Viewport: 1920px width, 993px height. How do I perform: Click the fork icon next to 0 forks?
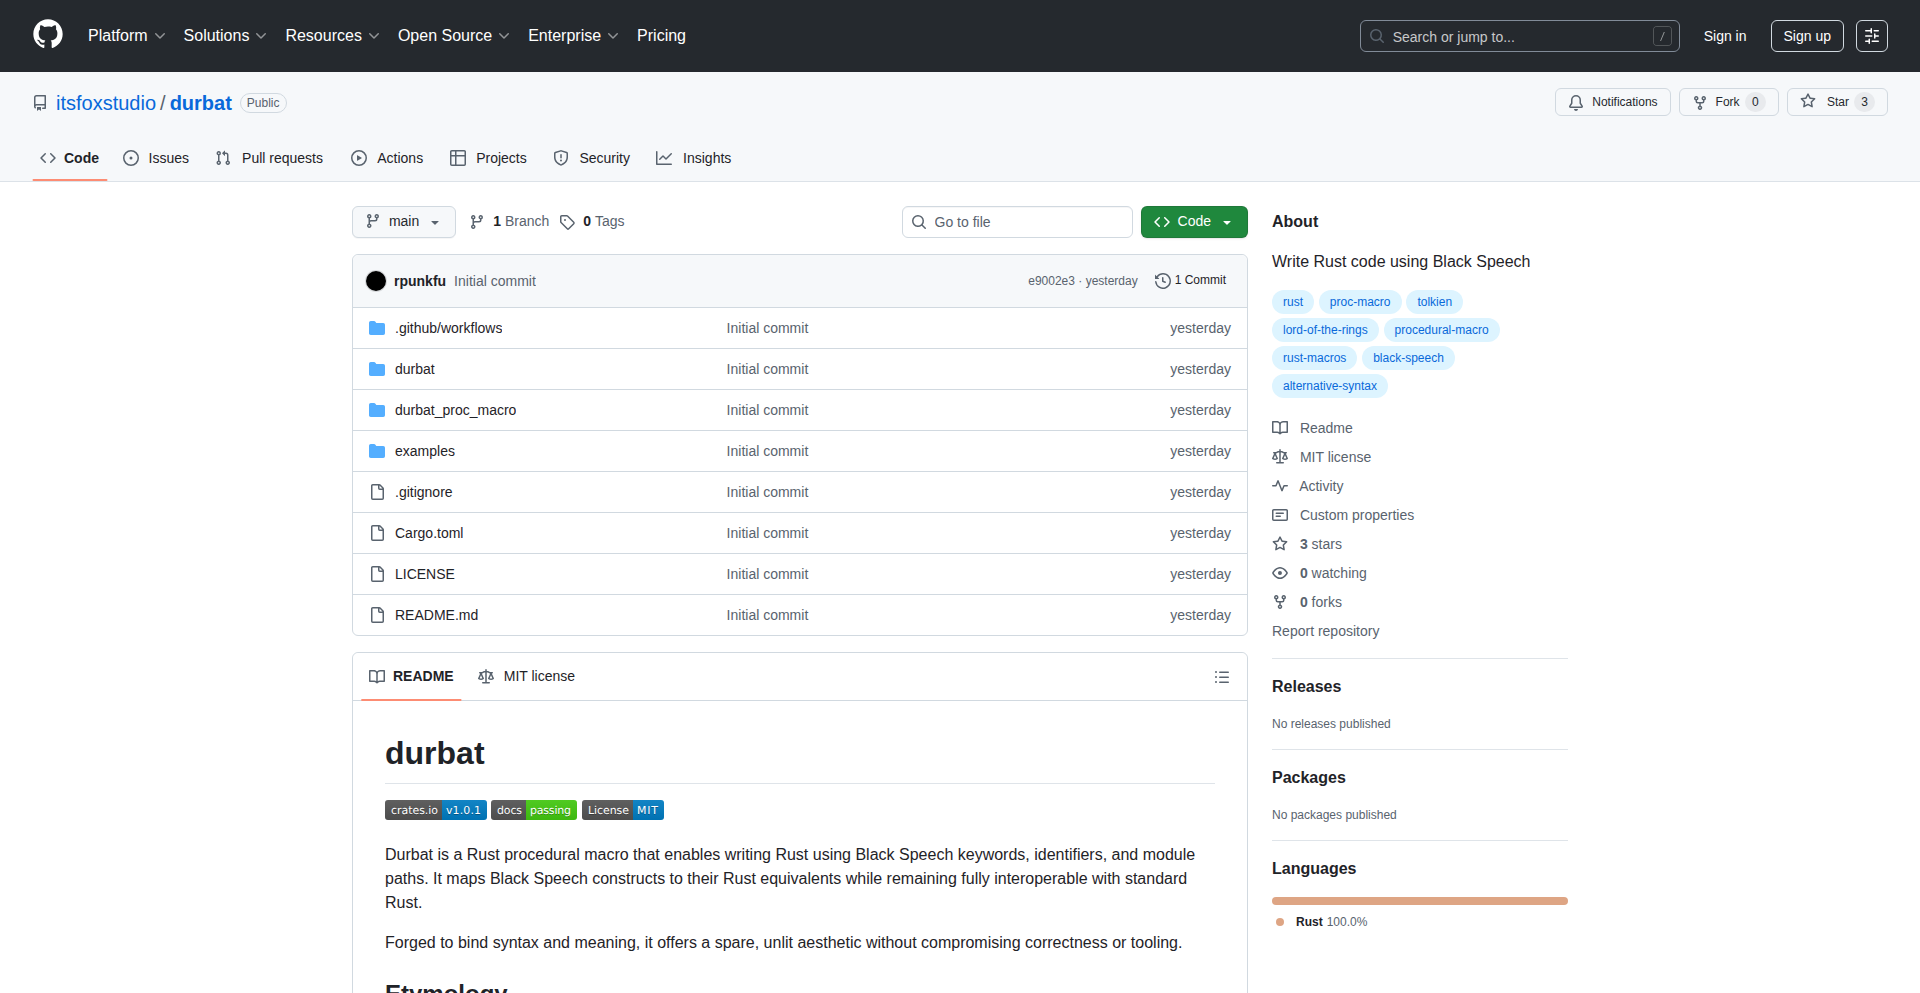pos(1280,601)
